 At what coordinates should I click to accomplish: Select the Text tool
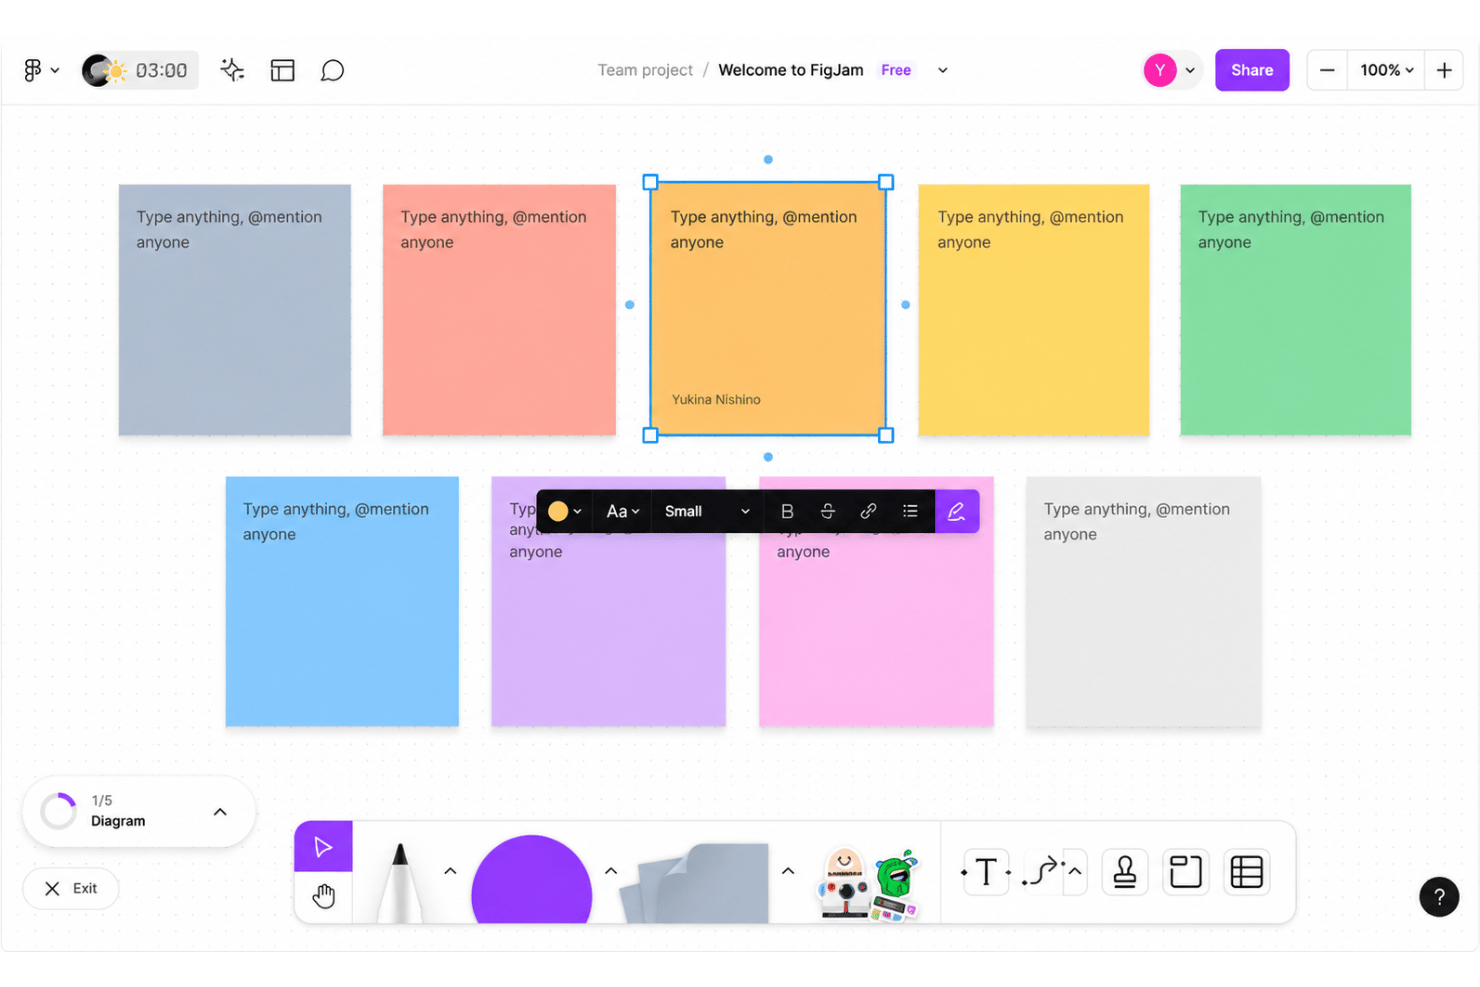click(986, 872)
